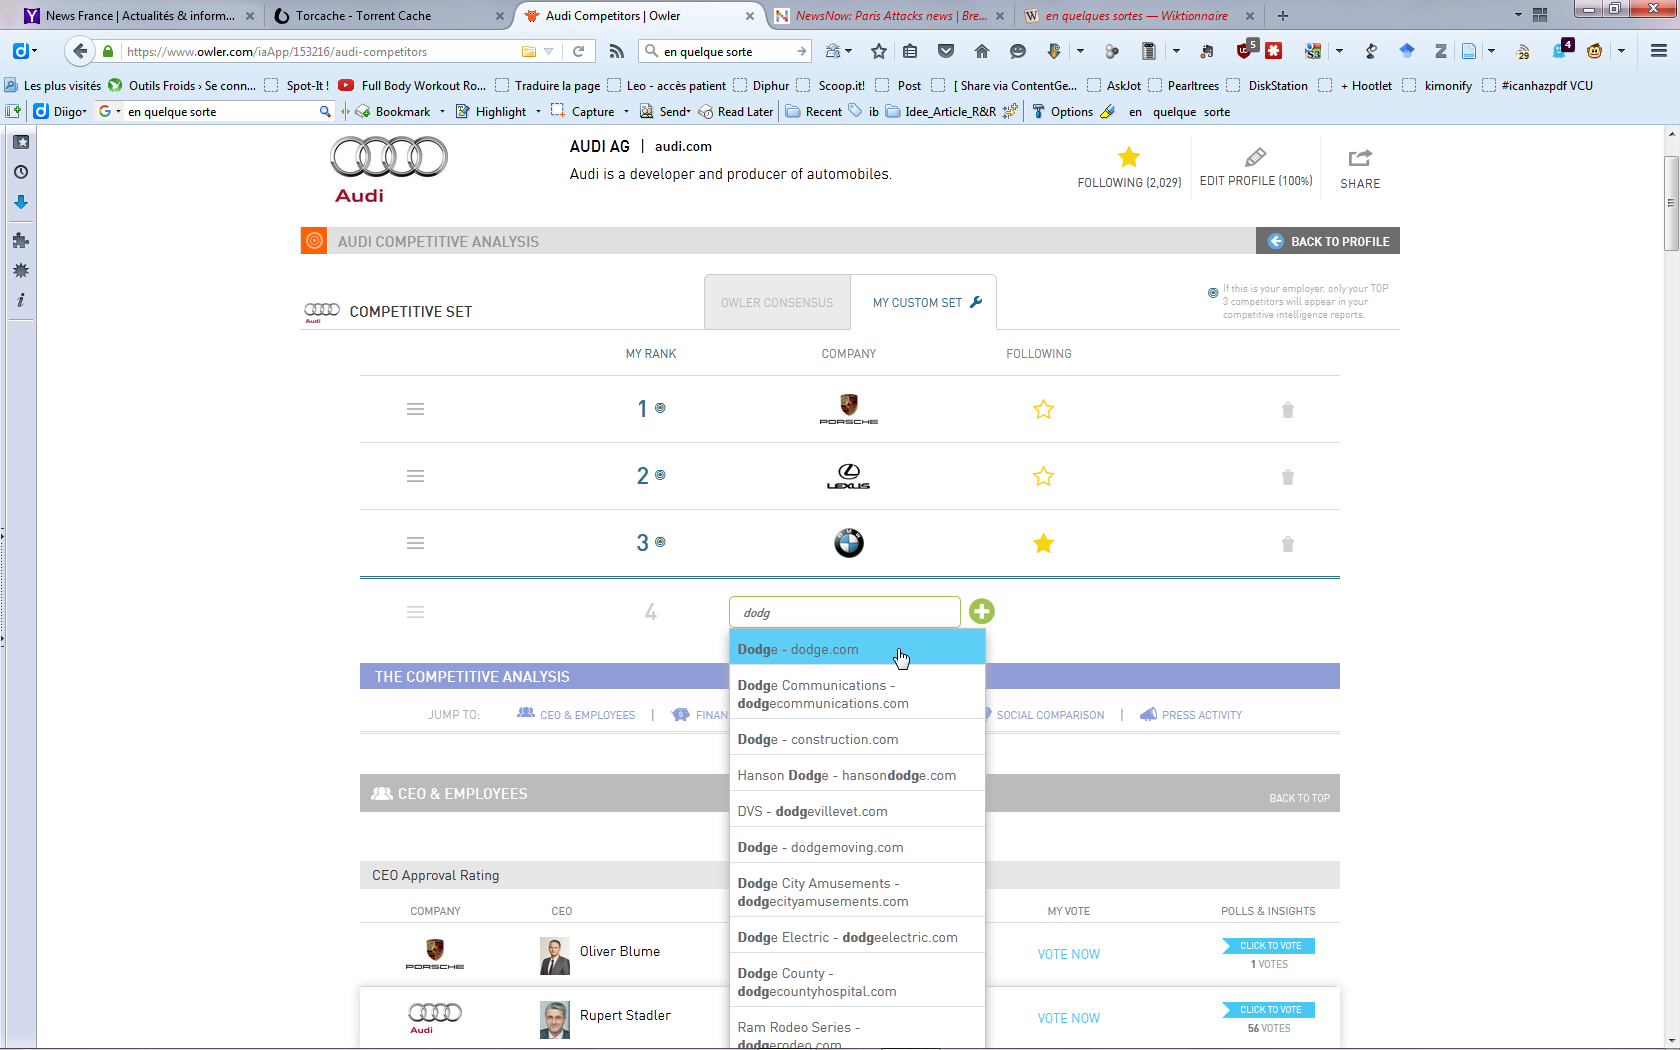Select Dodge Electric suggestion
1680x1050 pixels.
coord(857,937)
